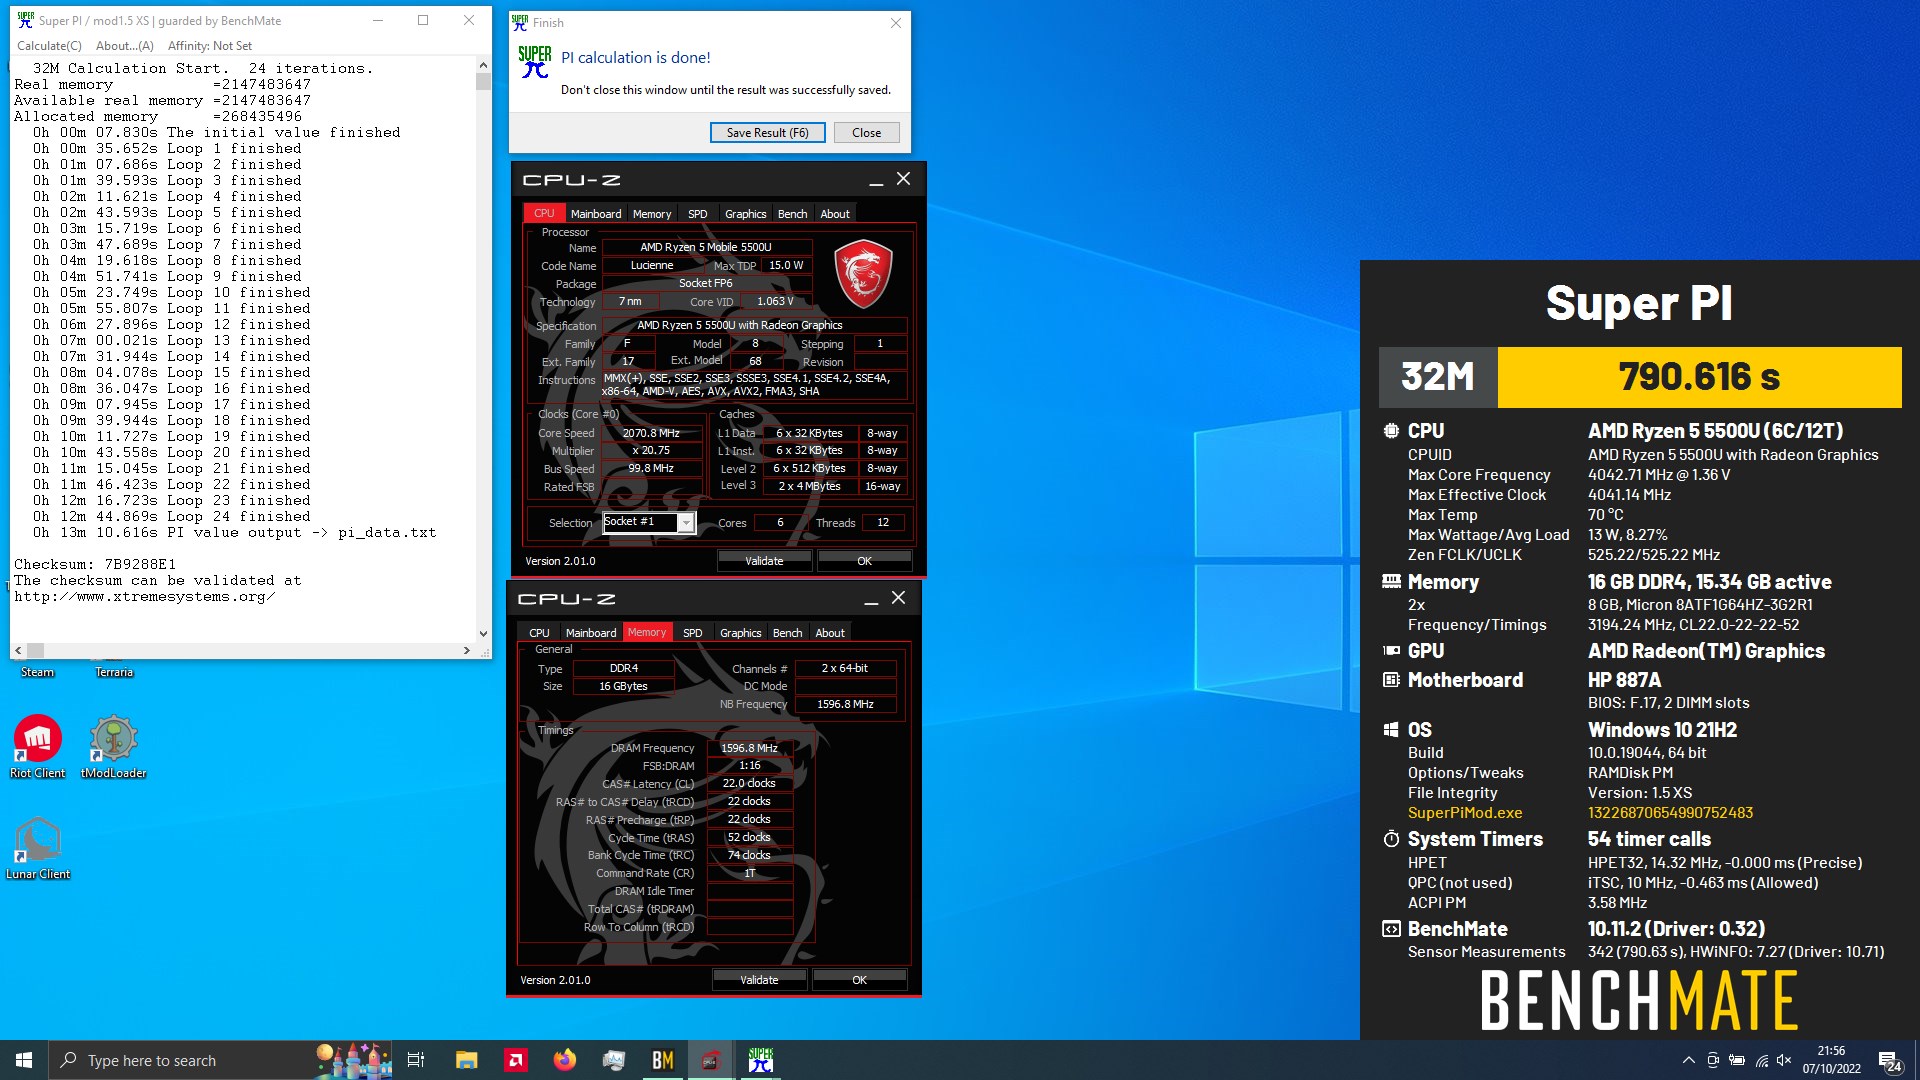Open Task View from the taskbar
Viewport: 1920px width, 1080px height.
pos(416,1060)
